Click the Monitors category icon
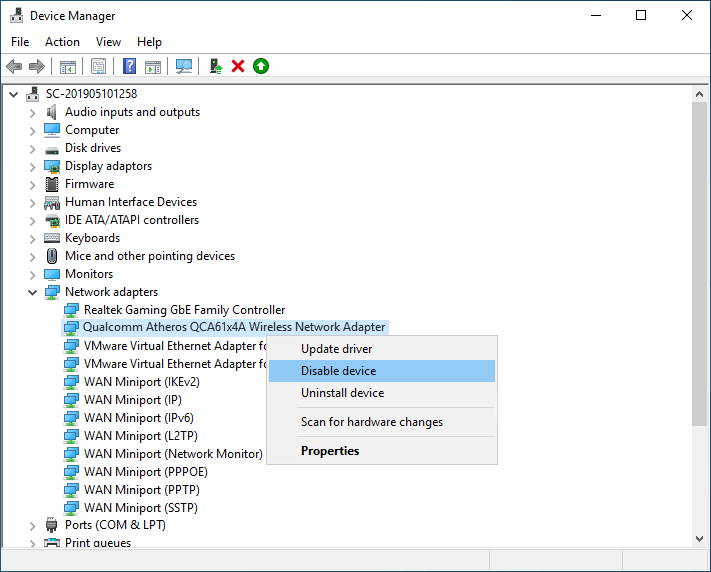This screenshot has width=711, height=572. coord(52,274)
